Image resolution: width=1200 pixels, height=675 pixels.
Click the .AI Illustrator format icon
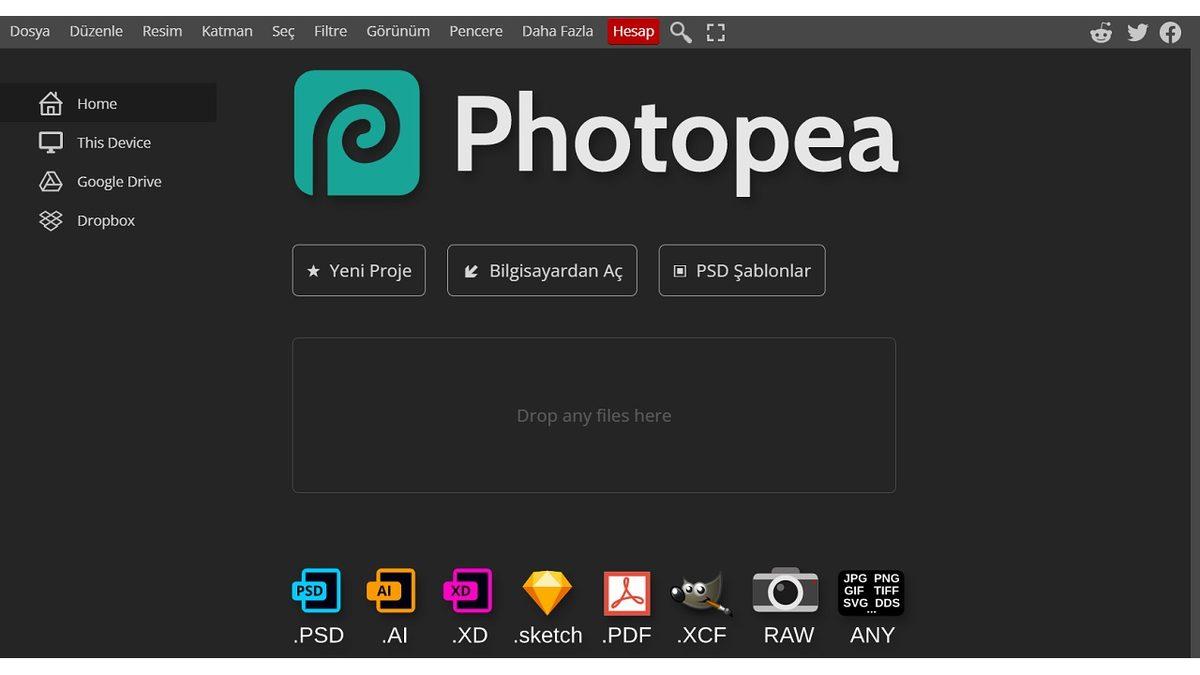(391, 591)
